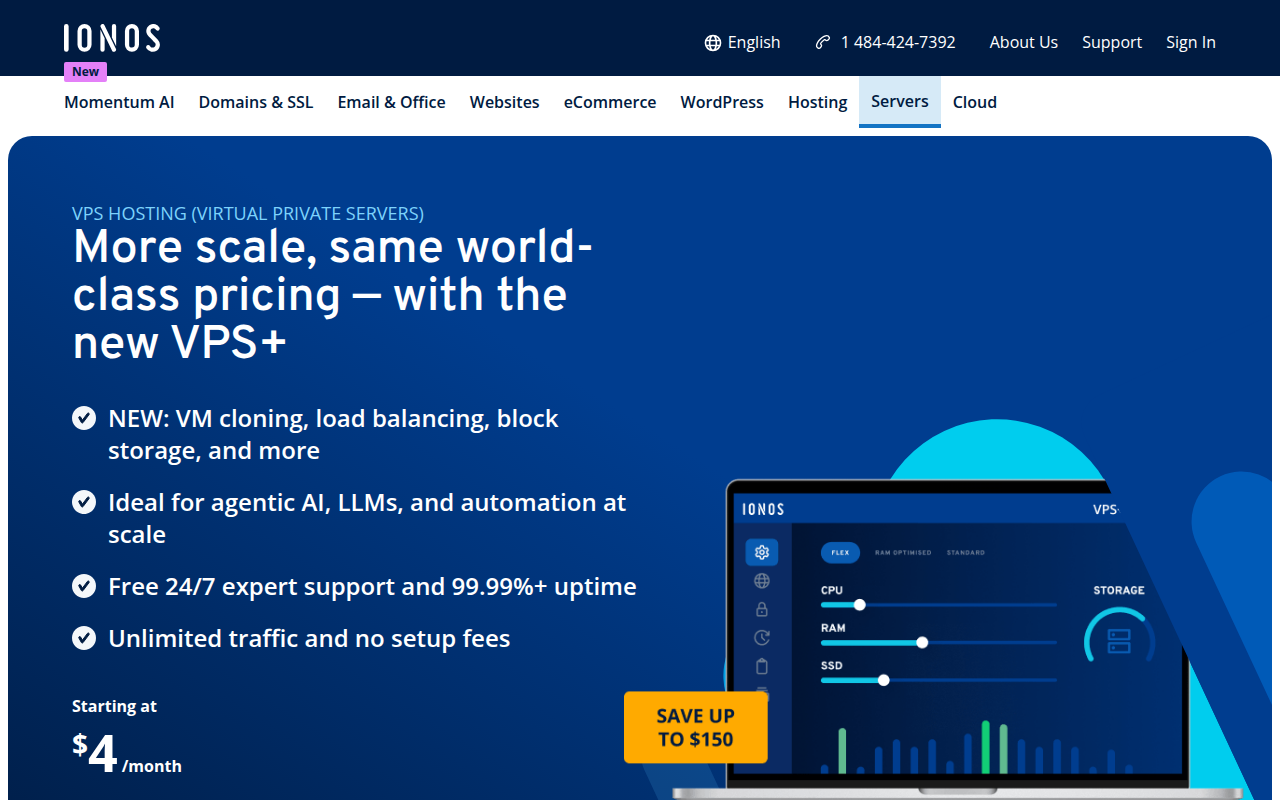Call the 1 484-424-7392 number link
The width and height of the screenshot is (1280, 800).
886,42
